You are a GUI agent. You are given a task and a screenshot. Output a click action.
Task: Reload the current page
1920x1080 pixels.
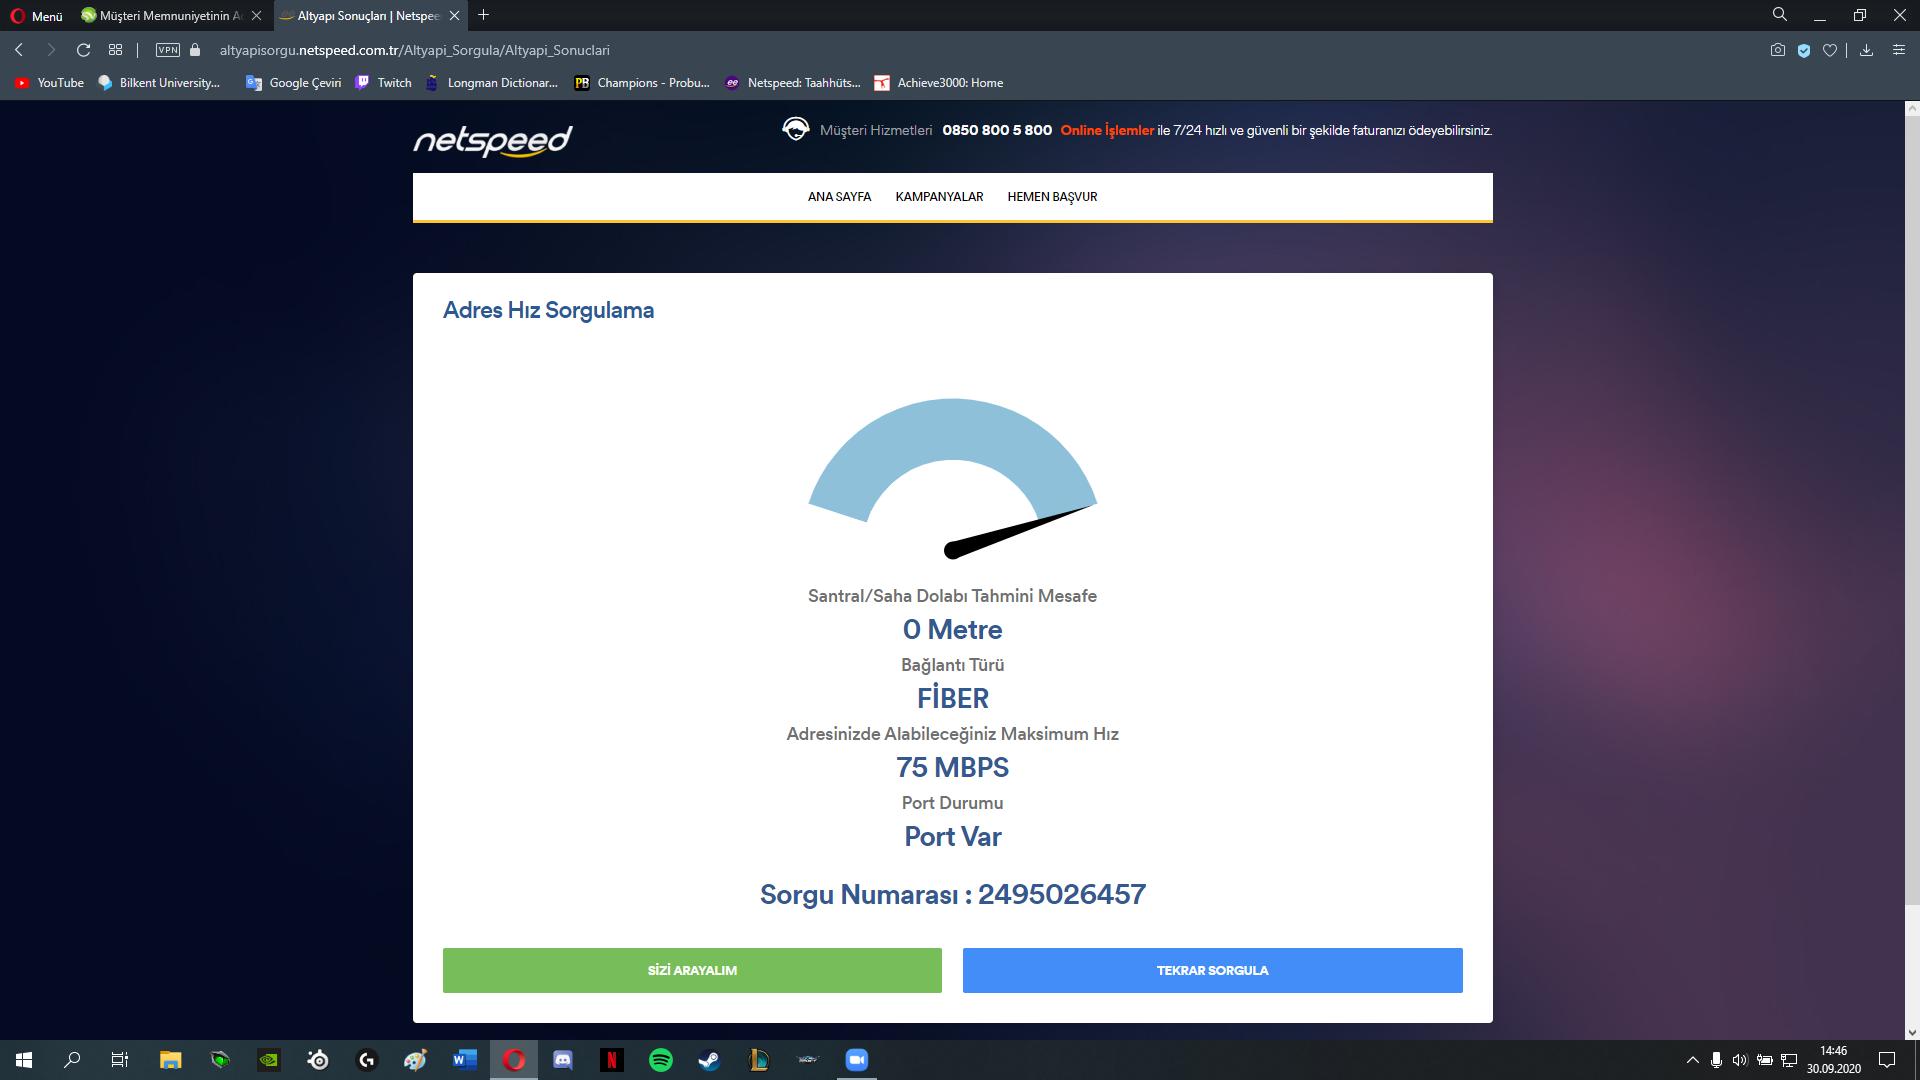(84, 50)
